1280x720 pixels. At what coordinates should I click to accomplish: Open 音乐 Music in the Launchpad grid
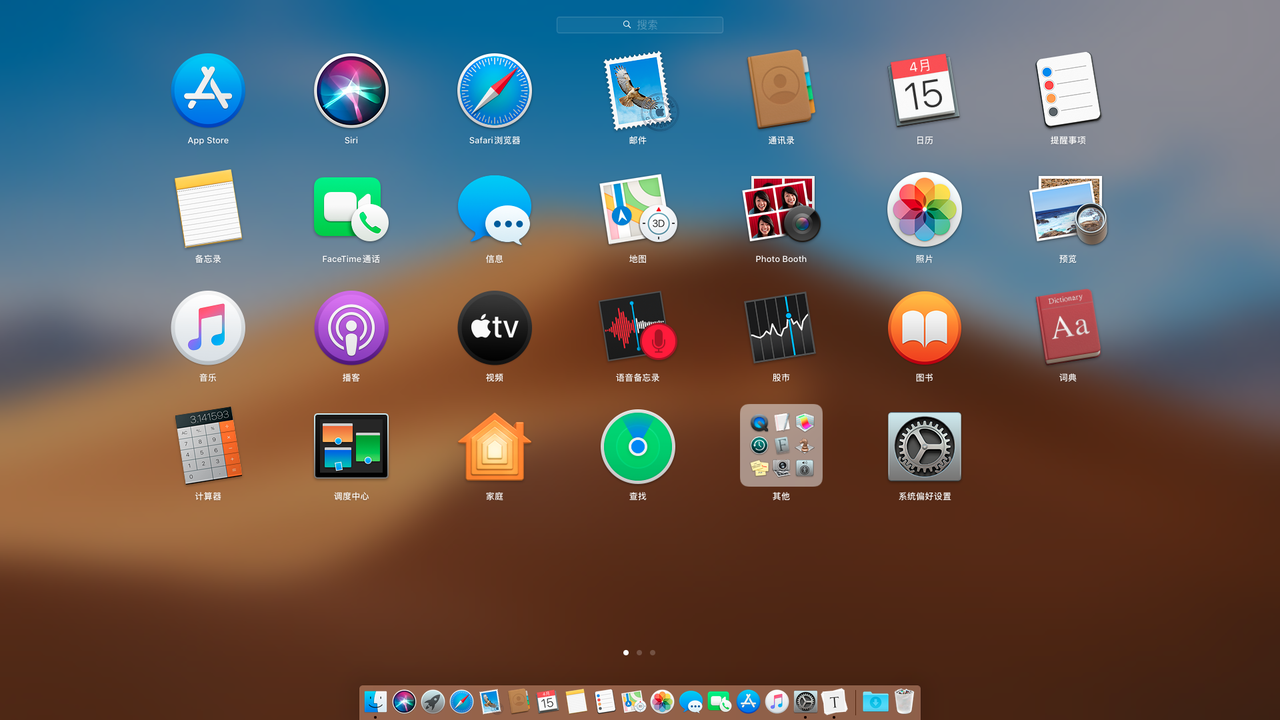click(208, 328)
